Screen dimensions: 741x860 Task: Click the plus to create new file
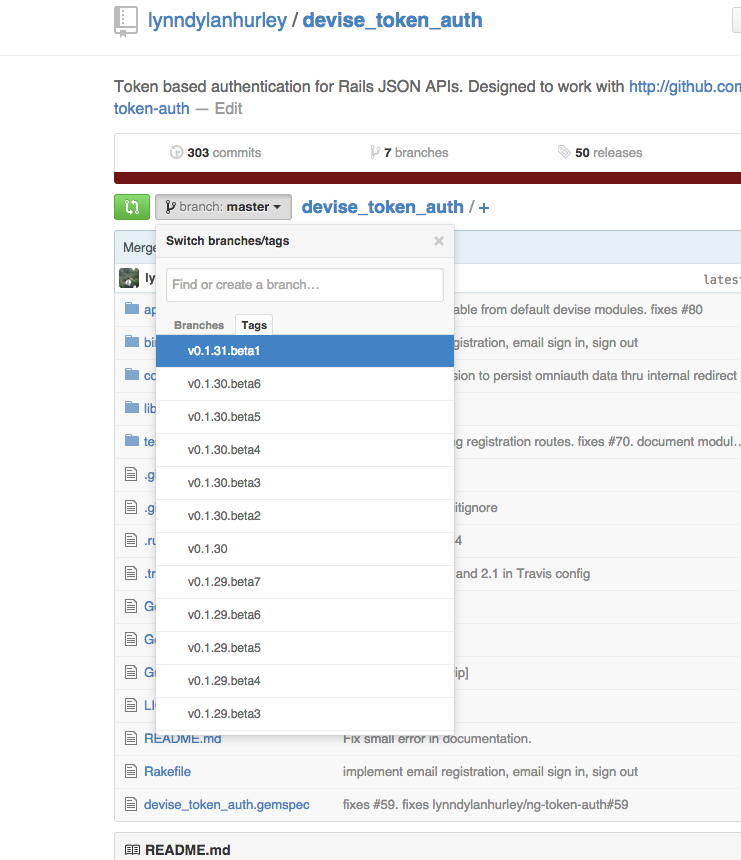click(x=484, y=207)
